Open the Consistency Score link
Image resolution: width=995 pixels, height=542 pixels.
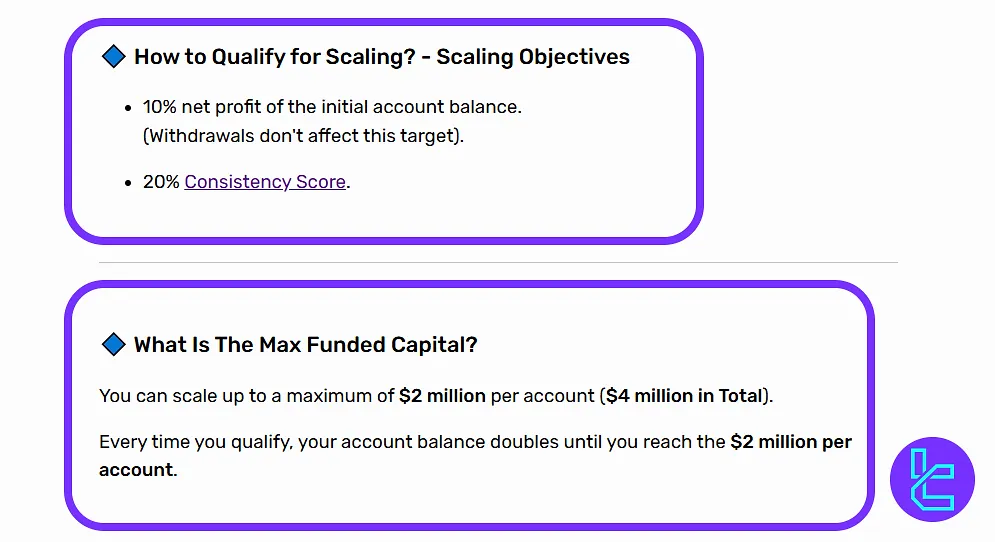pyautogui.click(x=265, y=182)
